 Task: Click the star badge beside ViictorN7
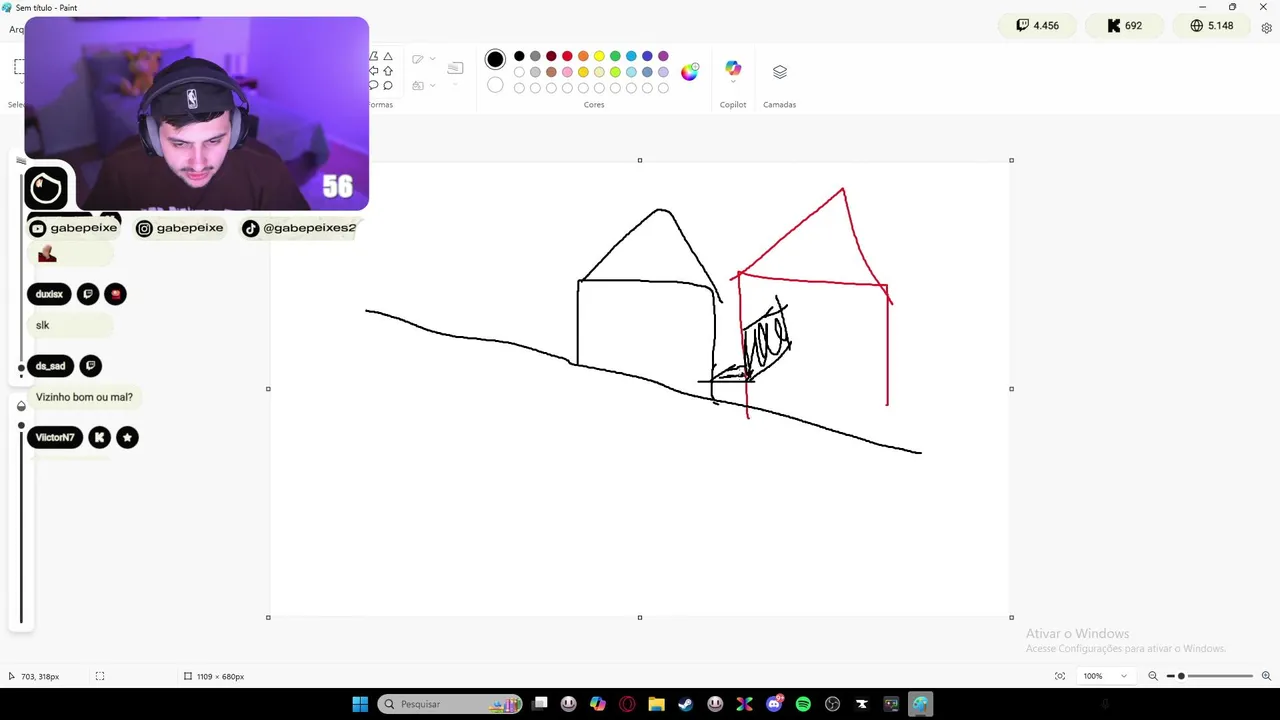coord(127,437)
